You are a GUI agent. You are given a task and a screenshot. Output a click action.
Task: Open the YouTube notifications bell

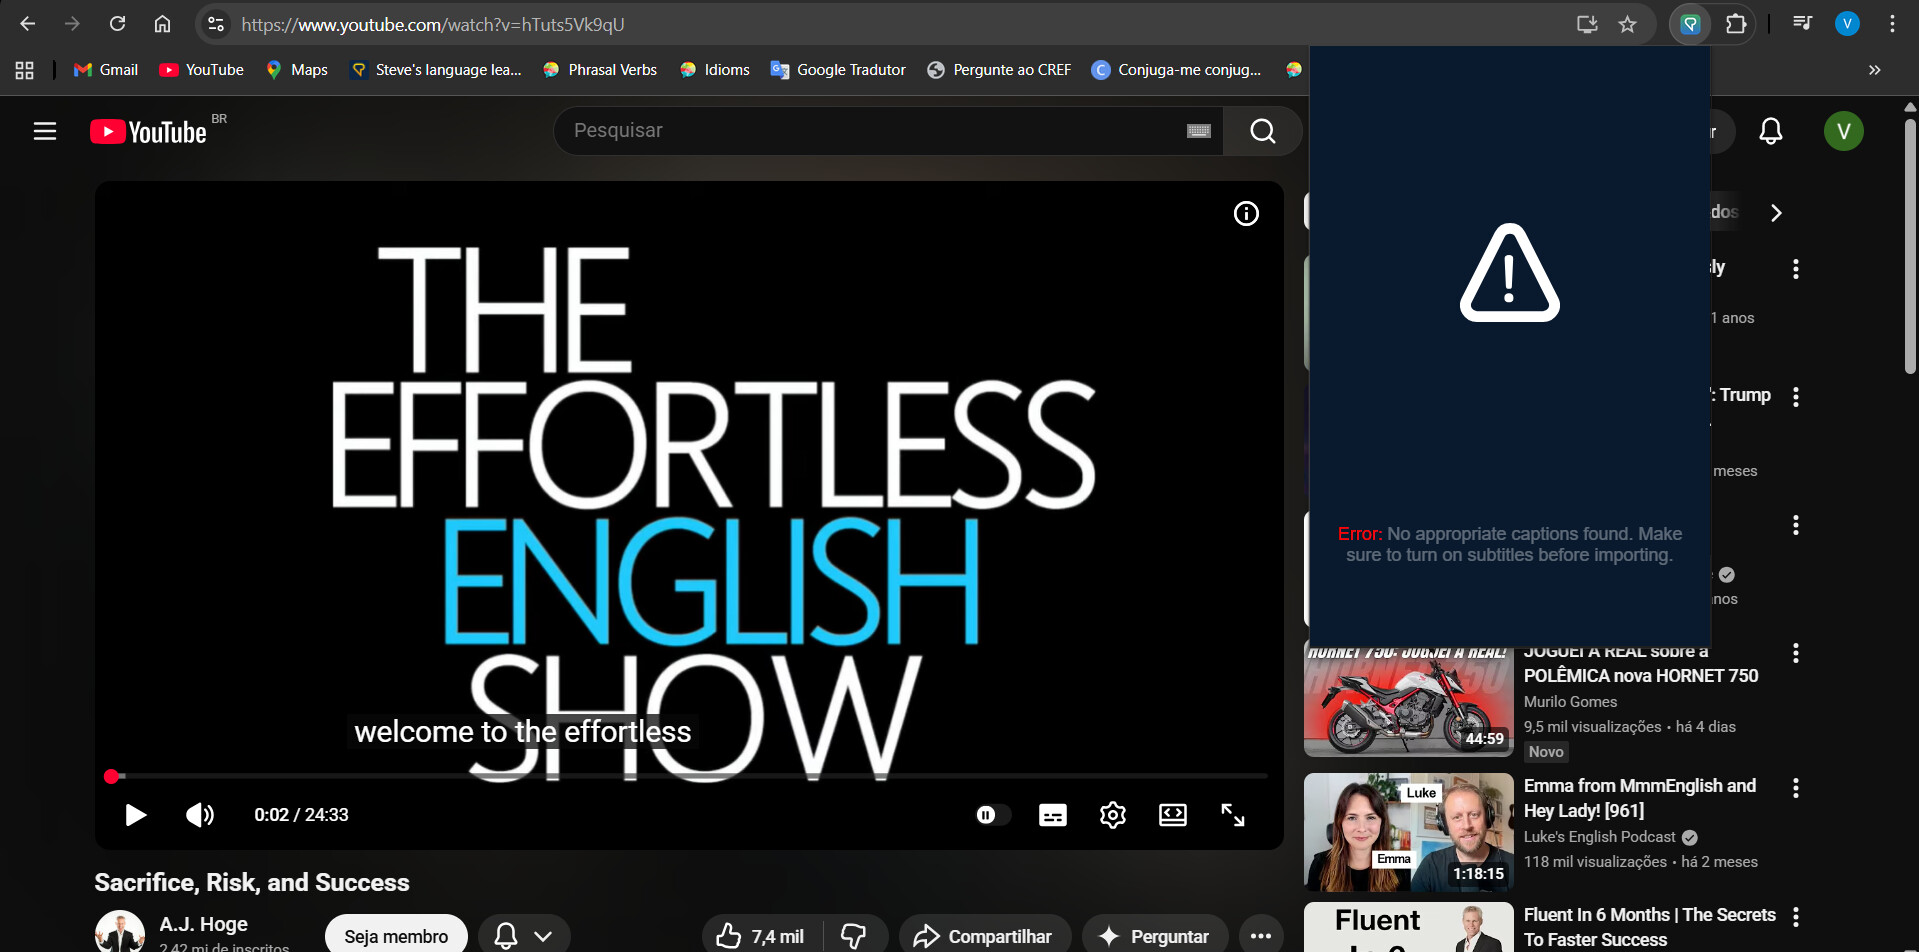[1770, 131]
